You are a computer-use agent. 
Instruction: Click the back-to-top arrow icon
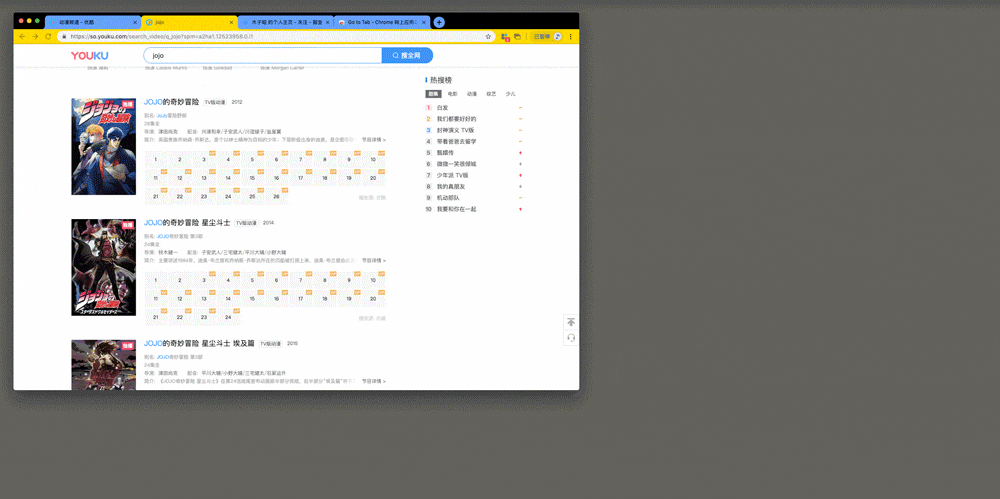pos(571,322)
